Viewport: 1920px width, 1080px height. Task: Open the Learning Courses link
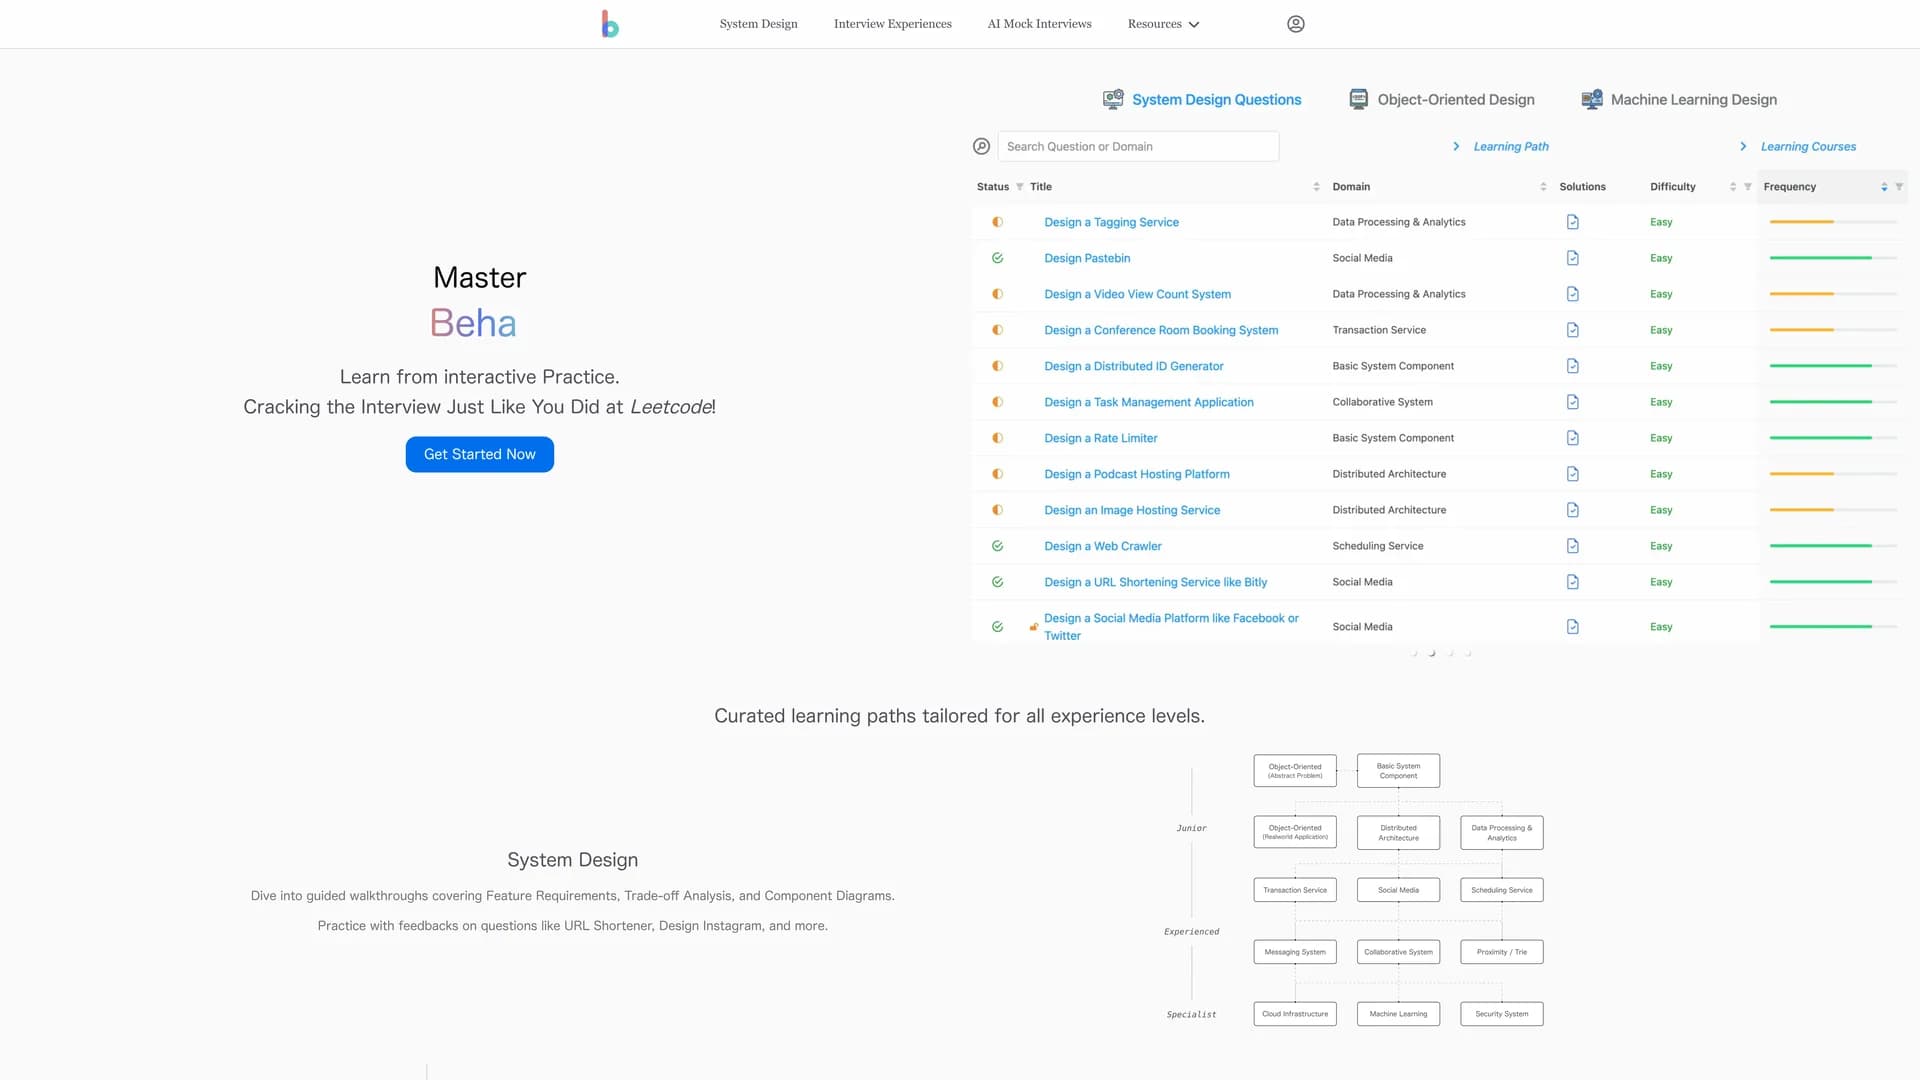click(x=1808, y=146)
